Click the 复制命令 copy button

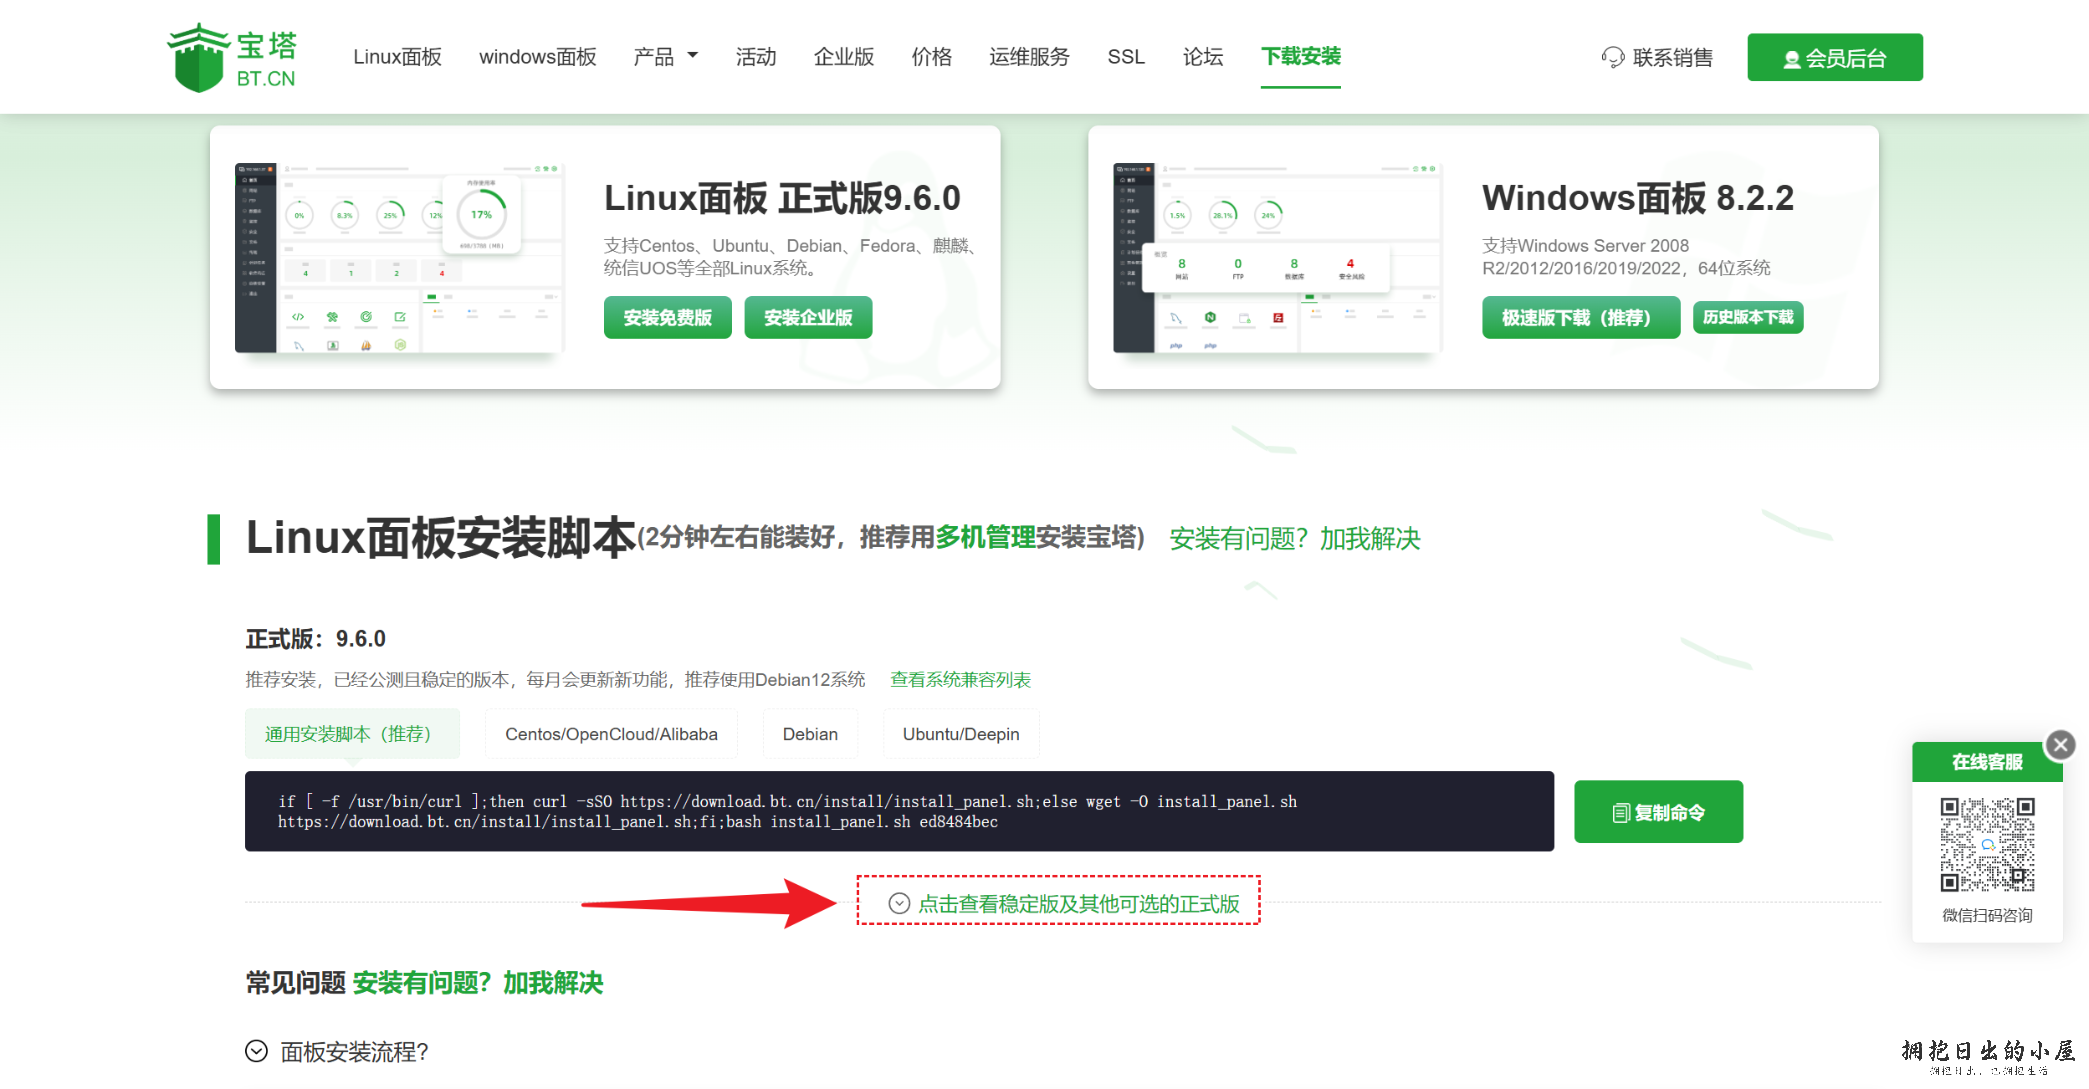[x=1658, y=812]
